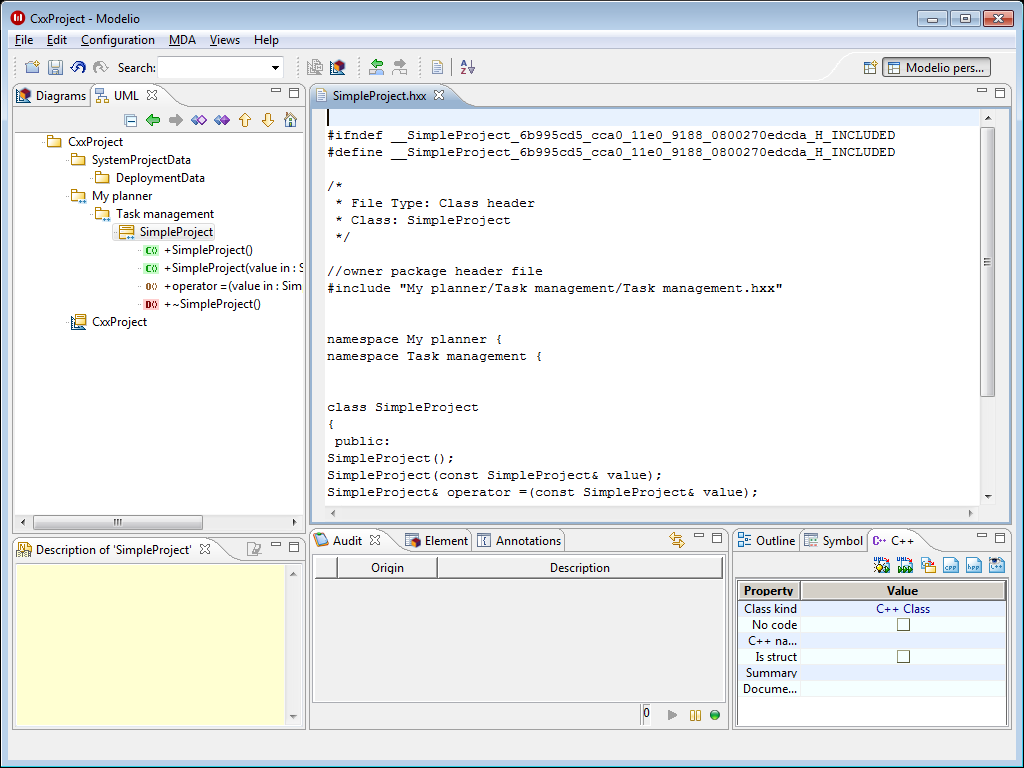Open the Configuration menu
The width and height of the screenshot is (1024, 768).
(x=118, y=40)
